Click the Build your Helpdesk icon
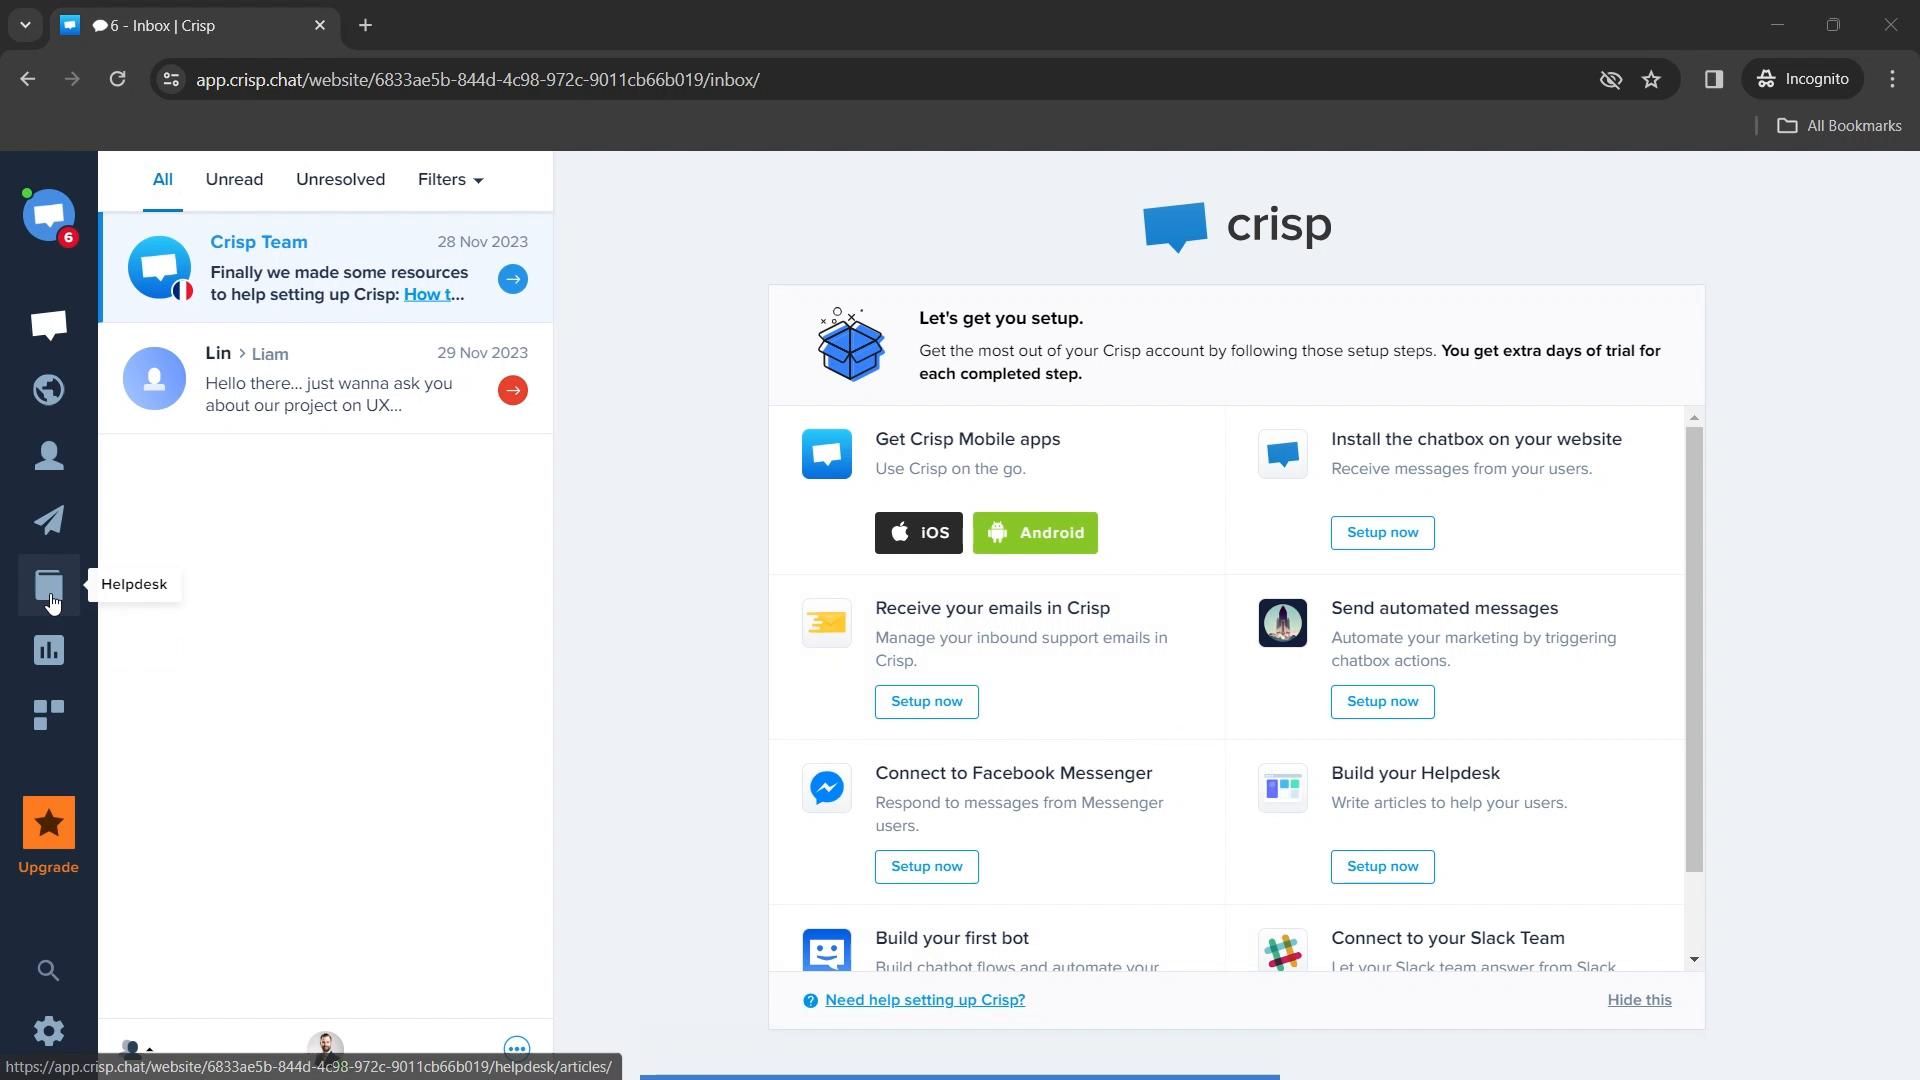 pyautogui.click(x=1283, y=788)
